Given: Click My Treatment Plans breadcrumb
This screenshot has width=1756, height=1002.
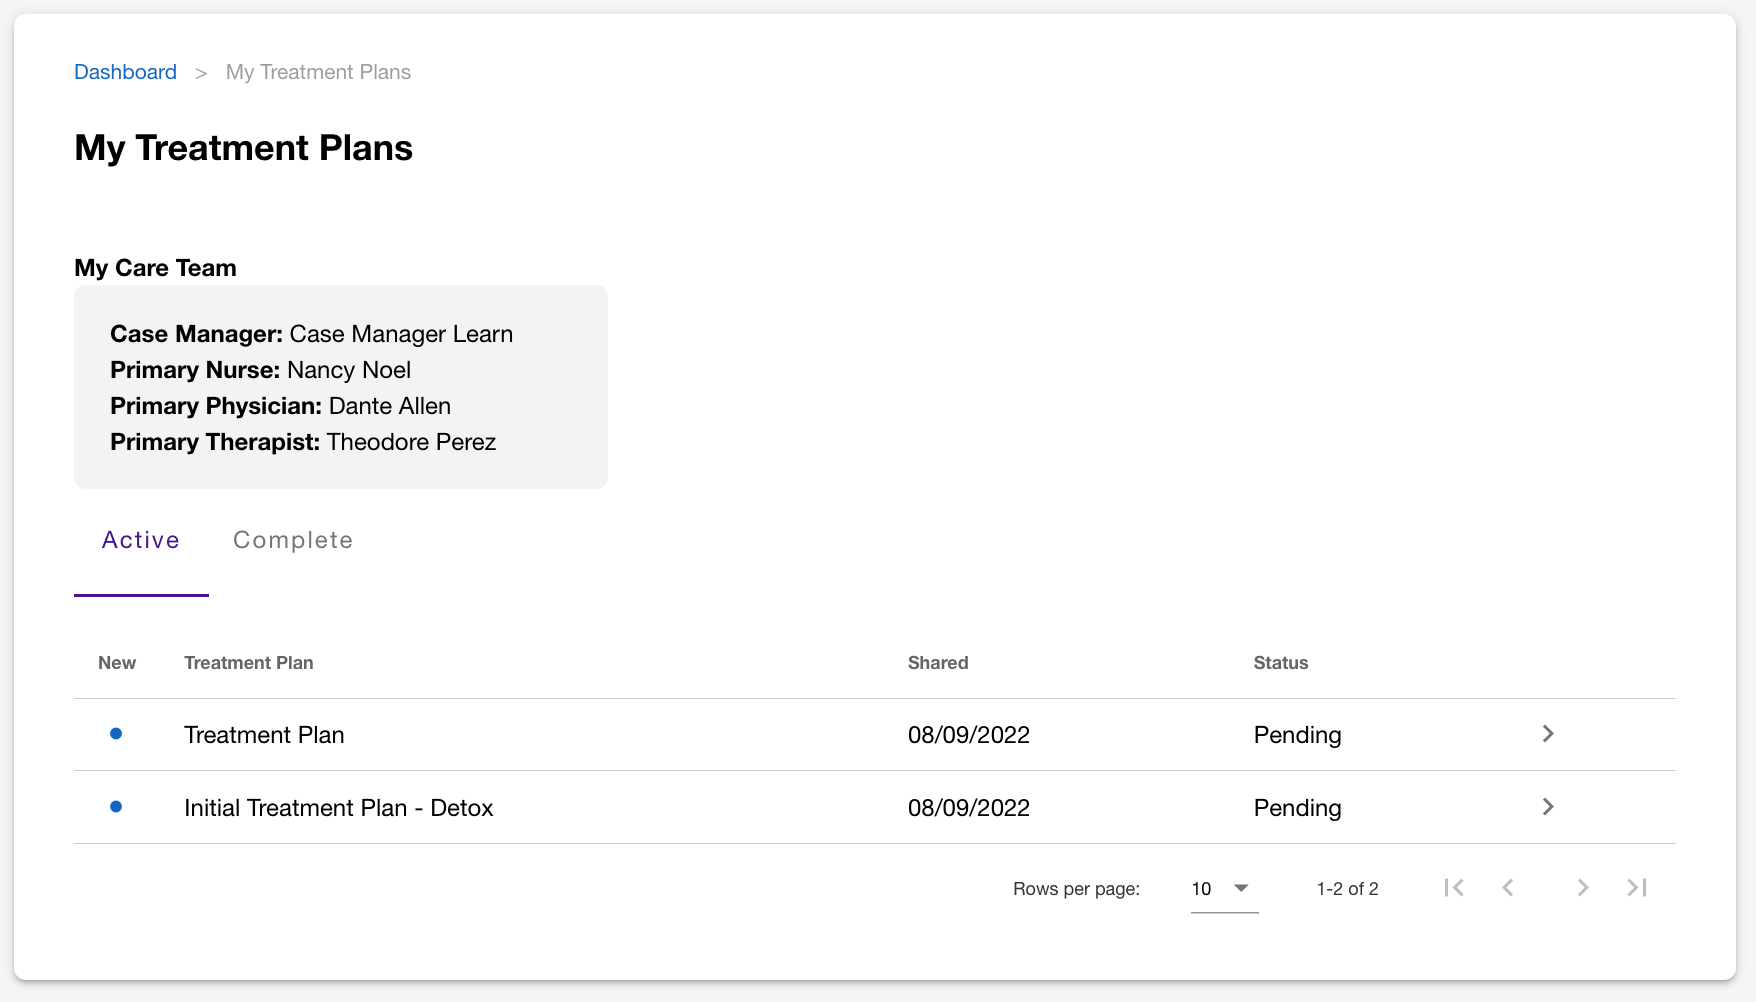Looking at the screenshot, I should click(318, 72).
